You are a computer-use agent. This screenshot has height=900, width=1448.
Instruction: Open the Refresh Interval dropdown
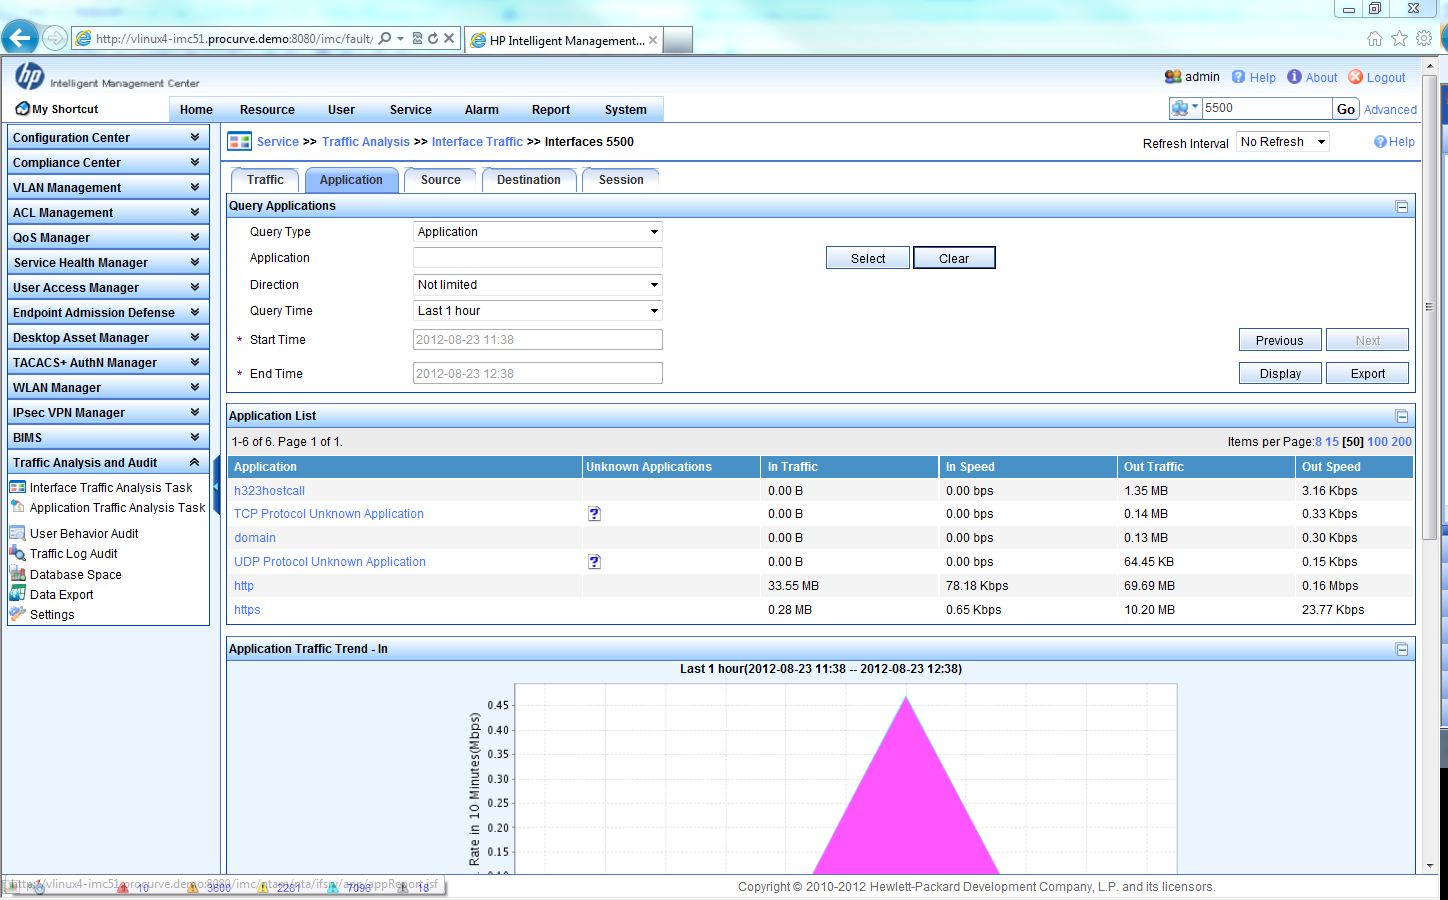1283,142
